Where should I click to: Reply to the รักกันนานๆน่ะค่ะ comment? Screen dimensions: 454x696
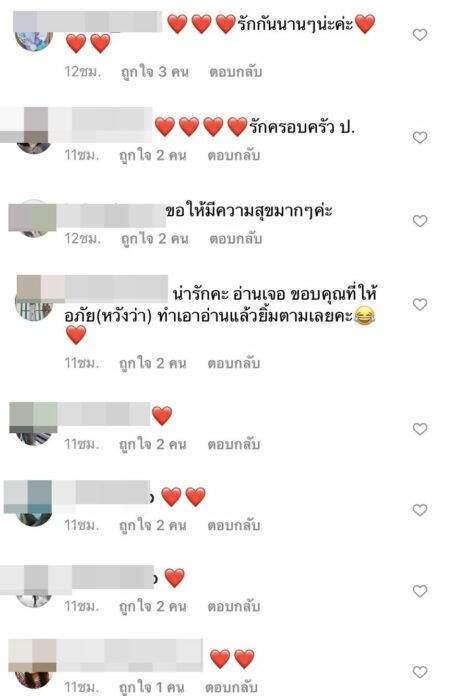coord(235,72)
